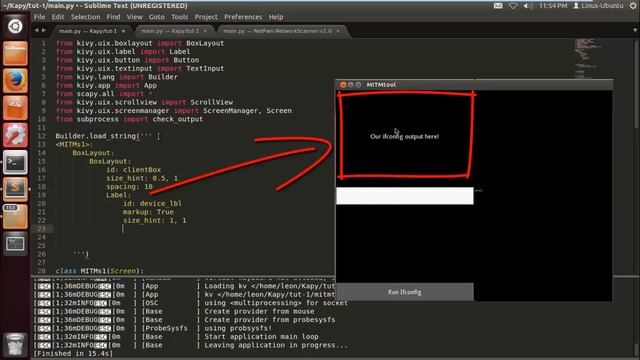The height and width of the screenshot is (360, 640).
Task: Click 'id: clientBox' in the code
Action: [133, 169]
